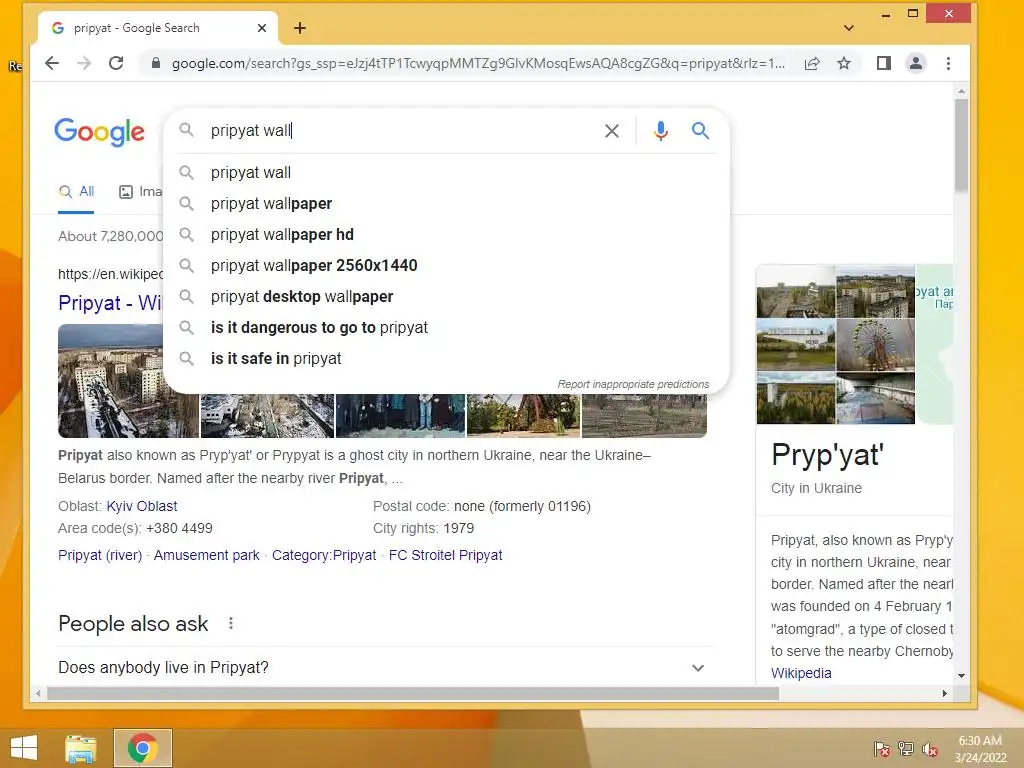Click the horizontal scrollbar thumb

413,694
